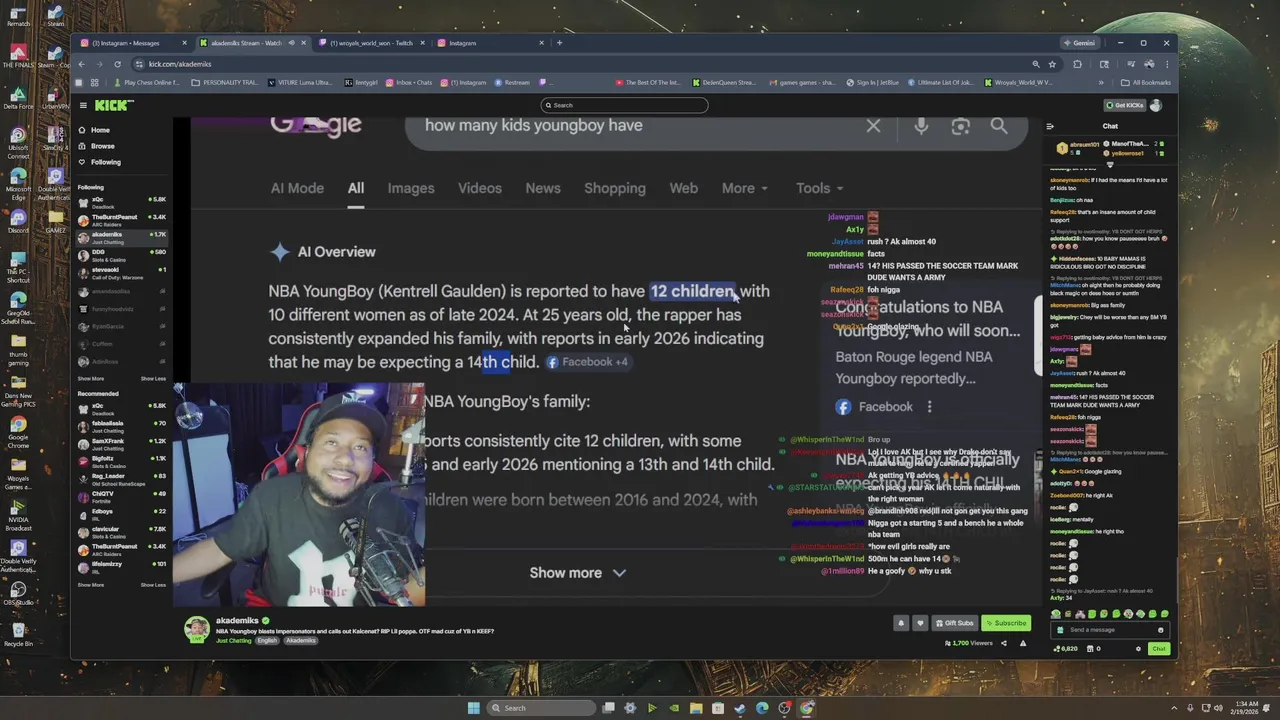Collapse the chat panel arrow icon
The width and height of the screenshot is (1280, 720).
[x=1050, y=126]
